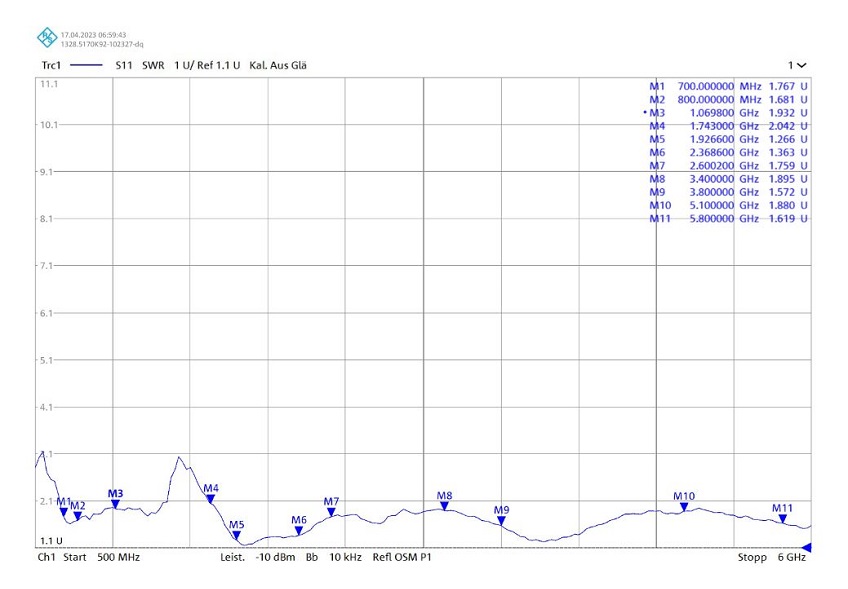Viewport: 848px width, 589px height.
Task: Select marker M4 triangle on the trace
Action: (x=211, y=499)
